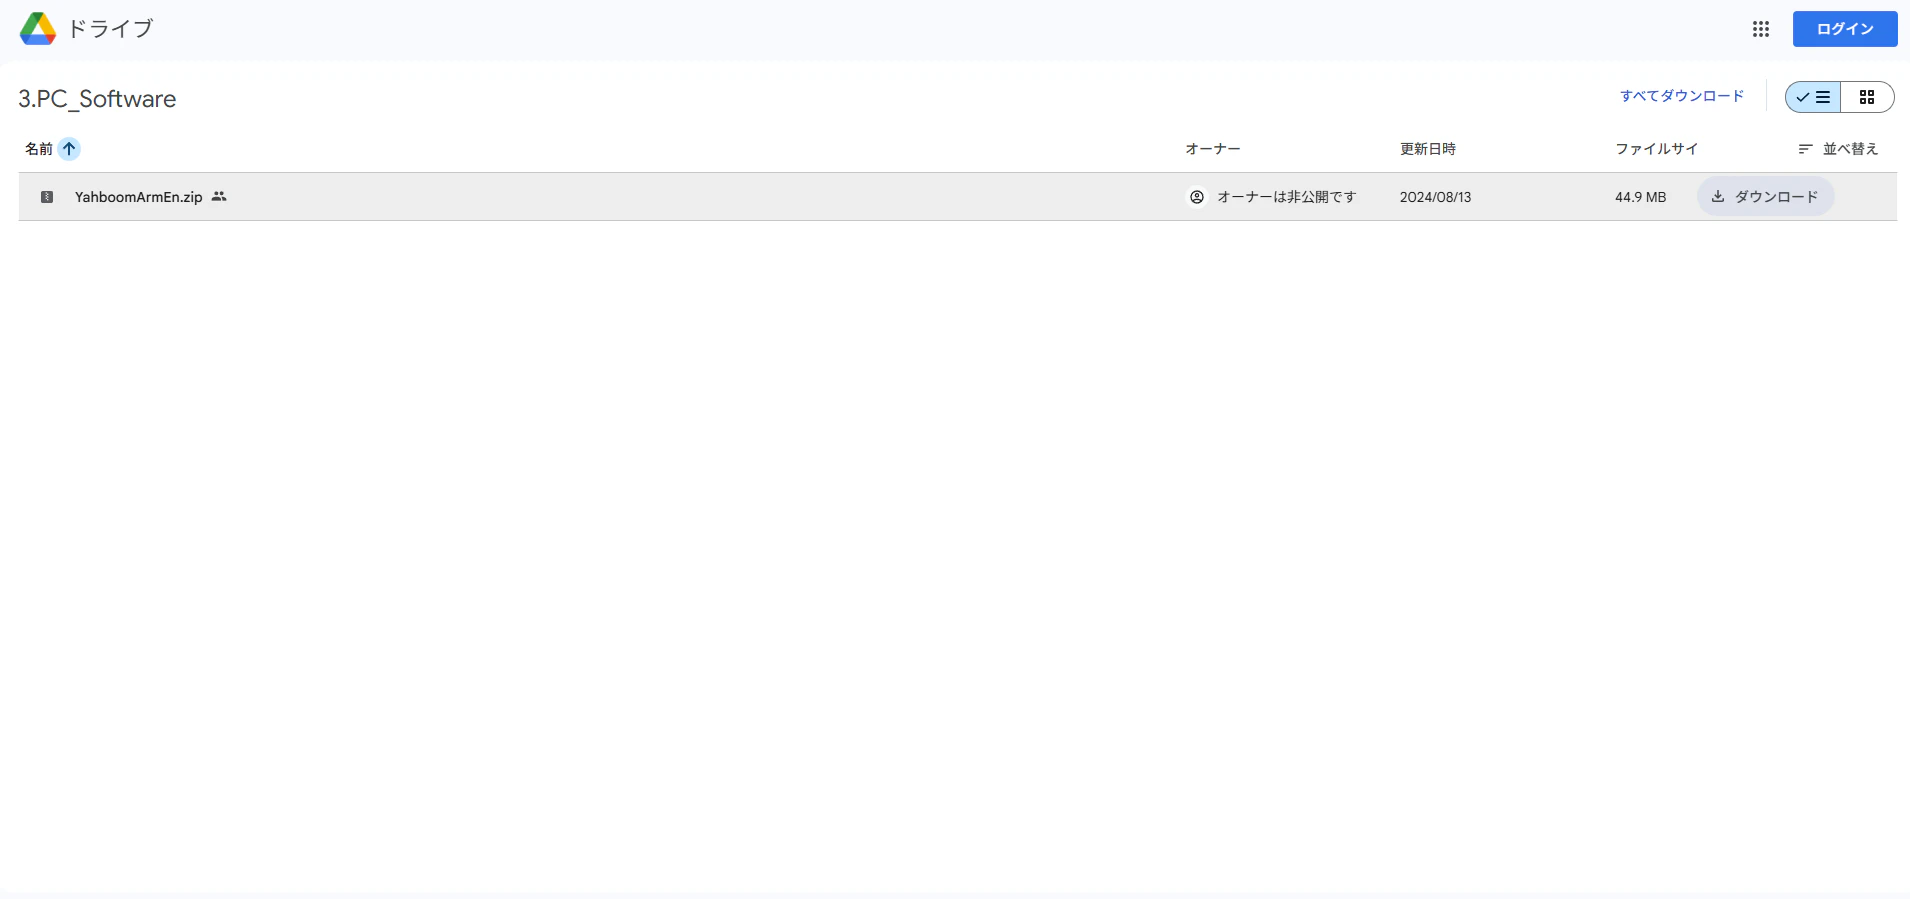Toggle the name sort direction arrow

tap(69, 149)
